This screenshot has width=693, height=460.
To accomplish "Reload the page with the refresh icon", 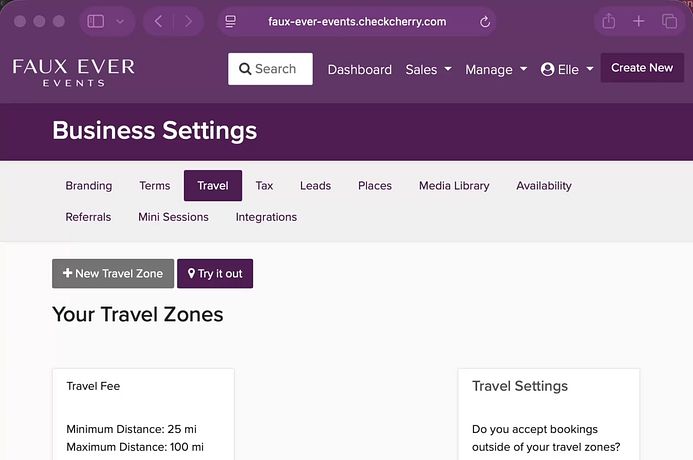I will 485,21.
